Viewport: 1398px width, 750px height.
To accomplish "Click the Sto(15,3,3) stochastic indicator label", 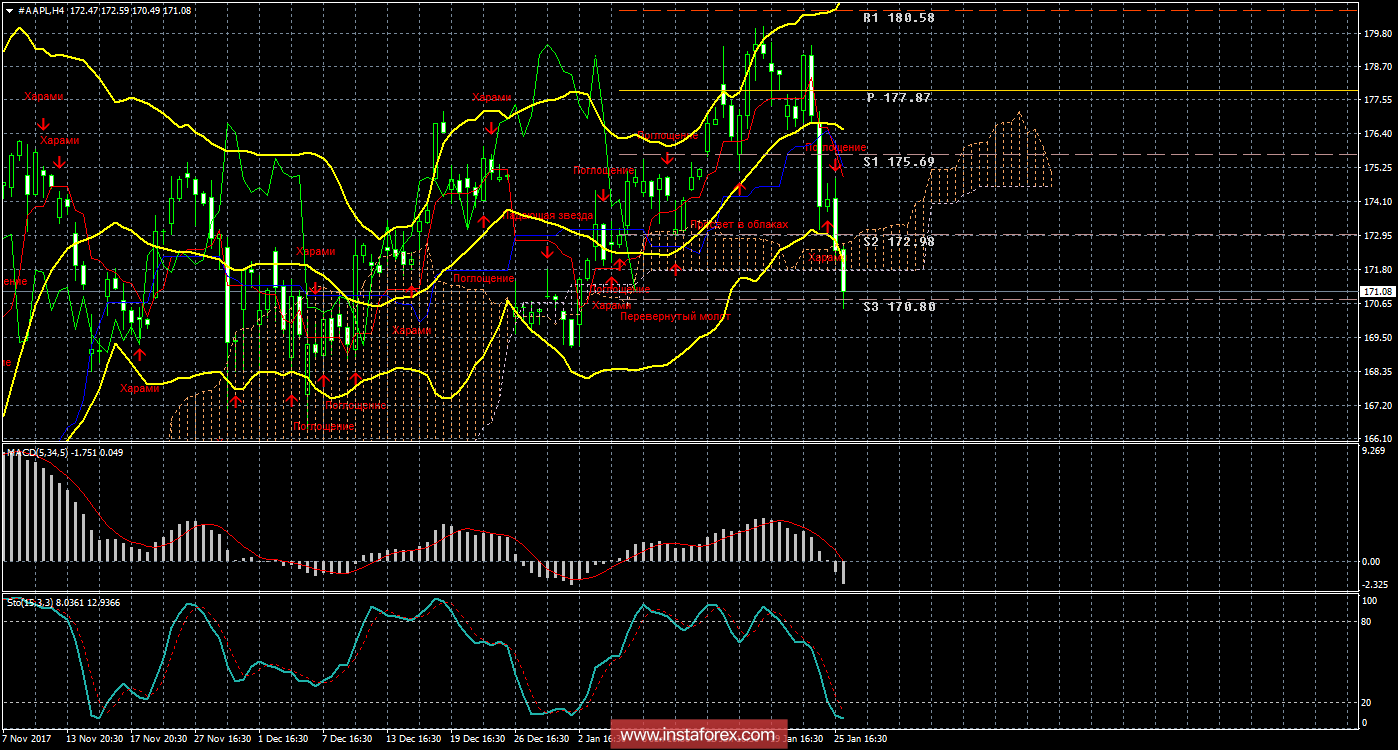I will 30,602.
